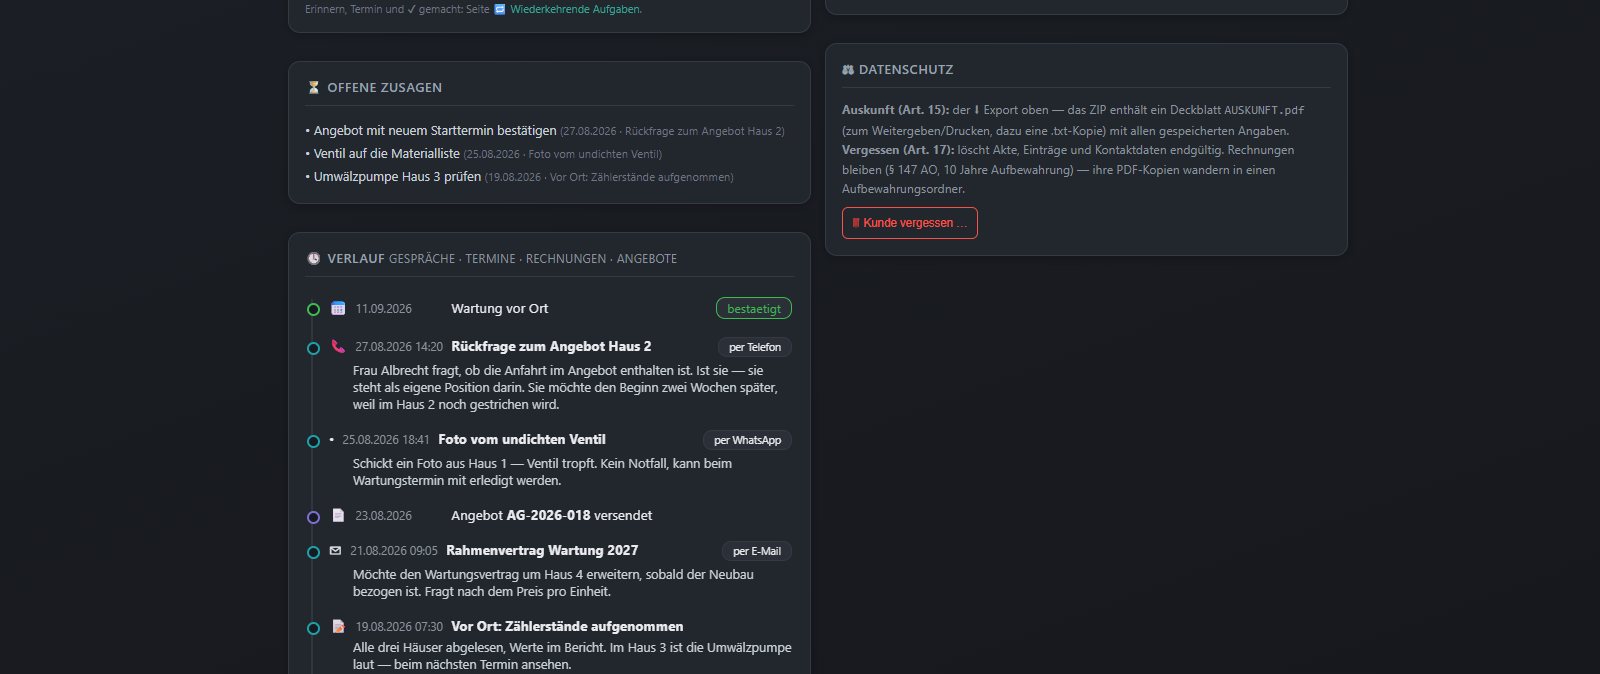The image size is (1600, 674).
Task: Click the Datenschutz header icon
Action: tap(848, 70)
